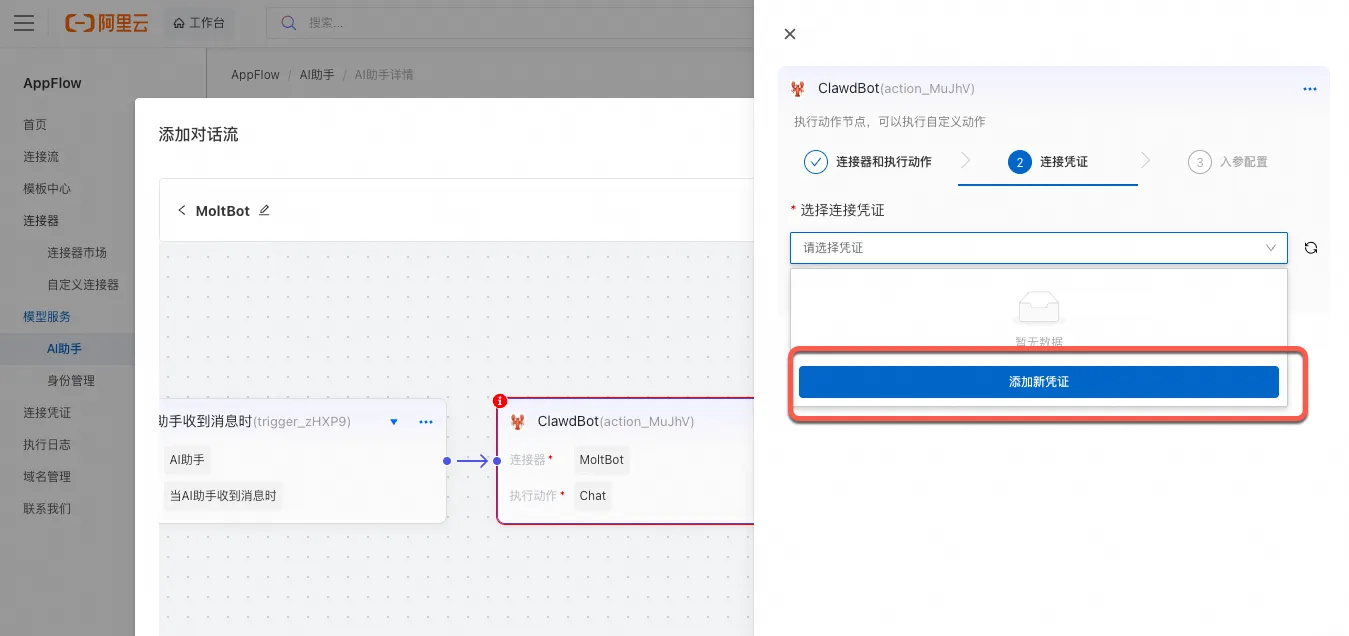The height and width of the screenshot is (636, 1349).
Task: Click the AppFlow breadcrumb link
Action: (x=256, y=75)
